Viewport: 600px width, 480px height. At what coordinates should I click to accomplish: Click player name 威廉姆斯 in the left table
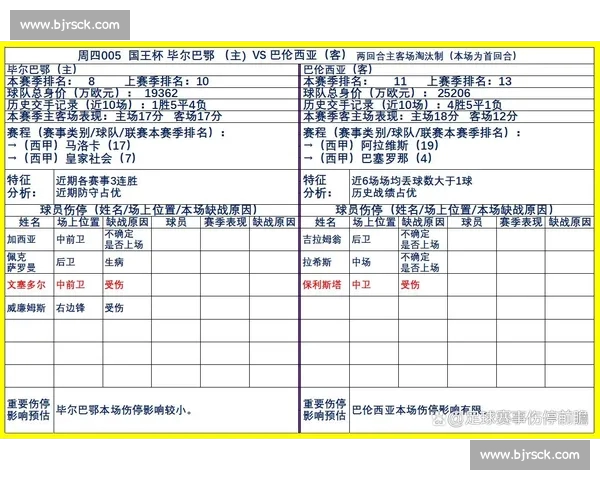26,308
